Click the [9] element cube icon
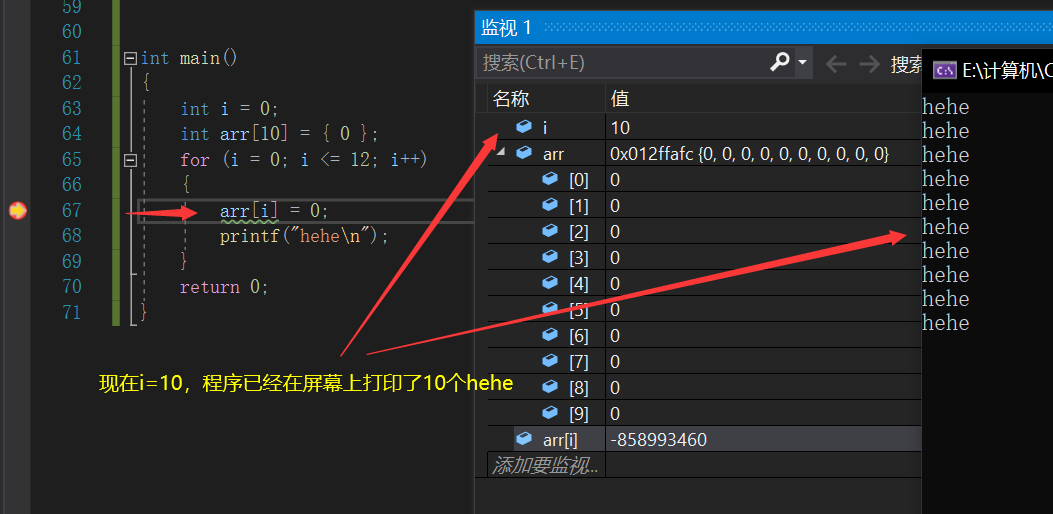The image size is (1053, 514). [x=551, y=412]
